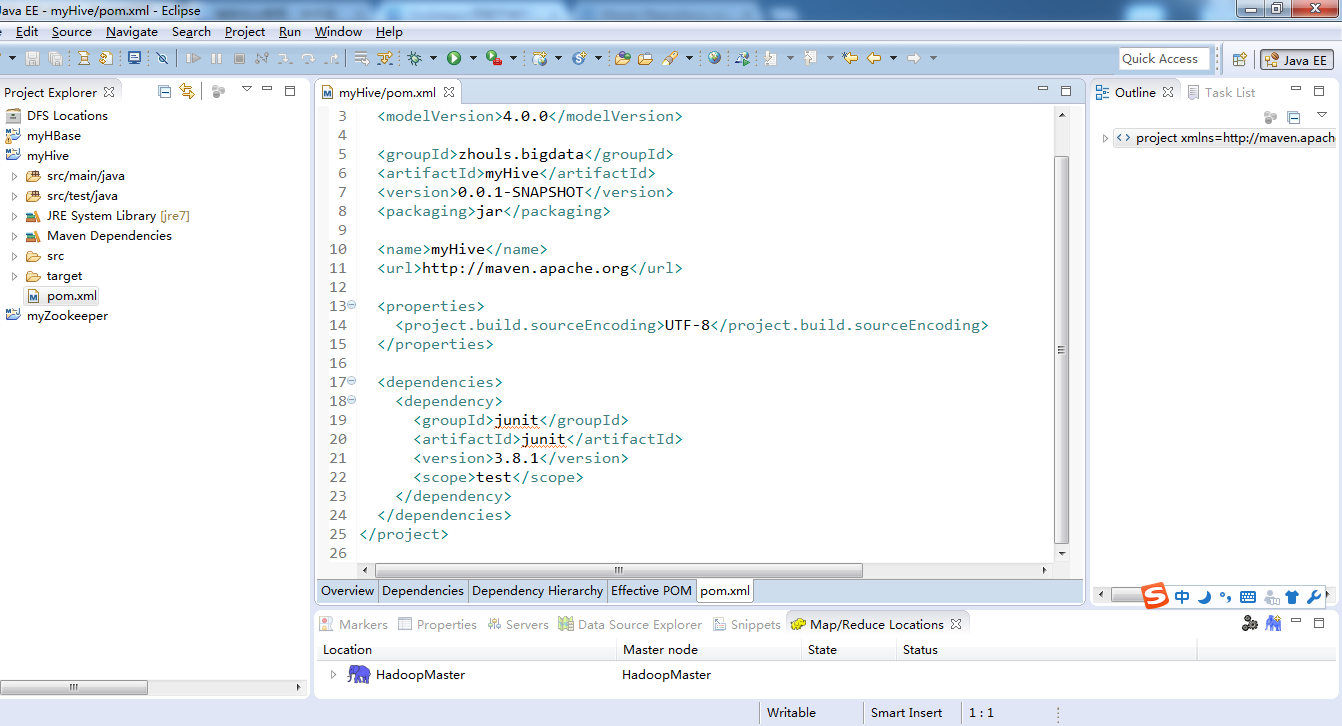
Task: Click the editor horizontal scrollbar
Action: coord(618,570)
